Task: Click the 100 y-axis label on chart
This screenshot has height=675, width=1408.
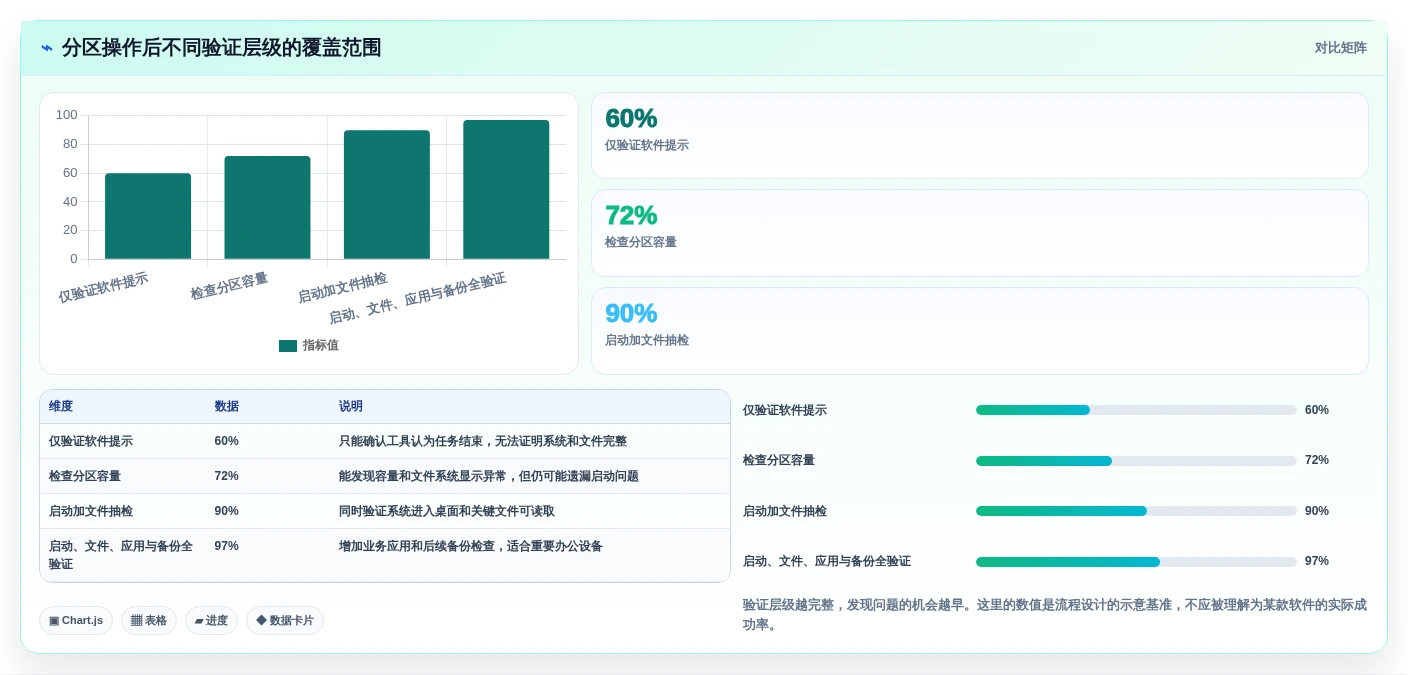Action: (66, 115)
